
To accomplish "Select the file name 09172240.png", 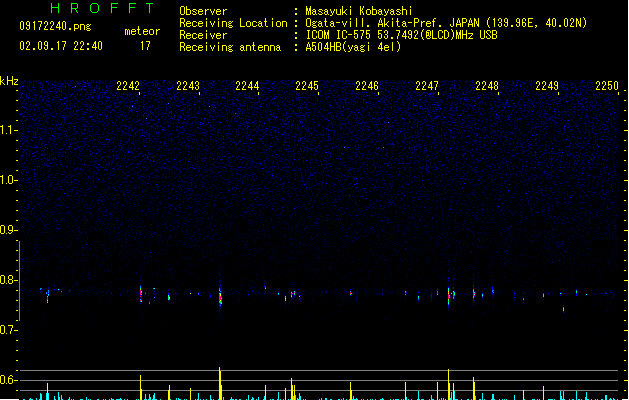I will [x=55, y=26].
